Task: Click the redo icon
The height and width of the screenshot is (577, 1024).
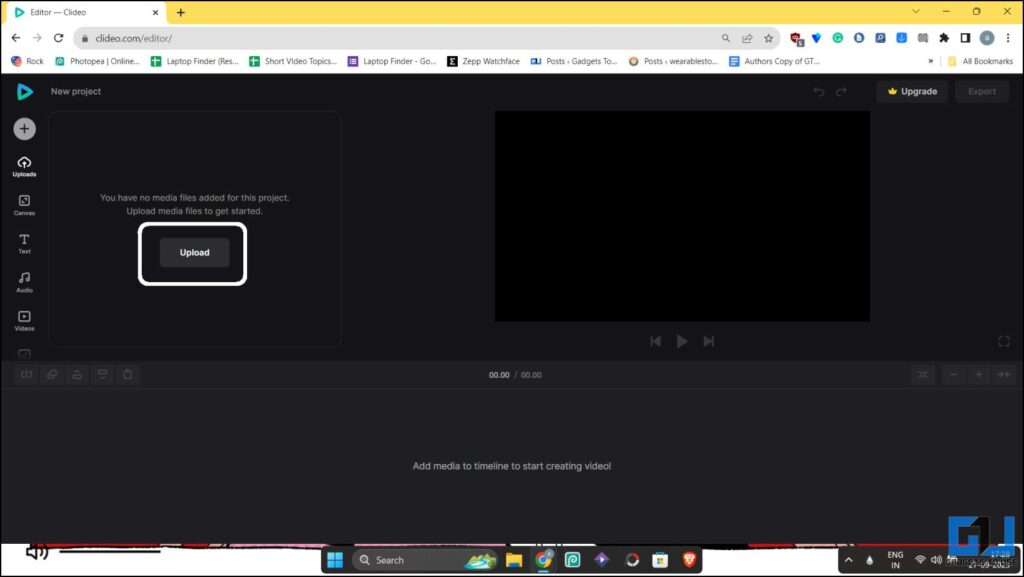Action: pos(841,91)
